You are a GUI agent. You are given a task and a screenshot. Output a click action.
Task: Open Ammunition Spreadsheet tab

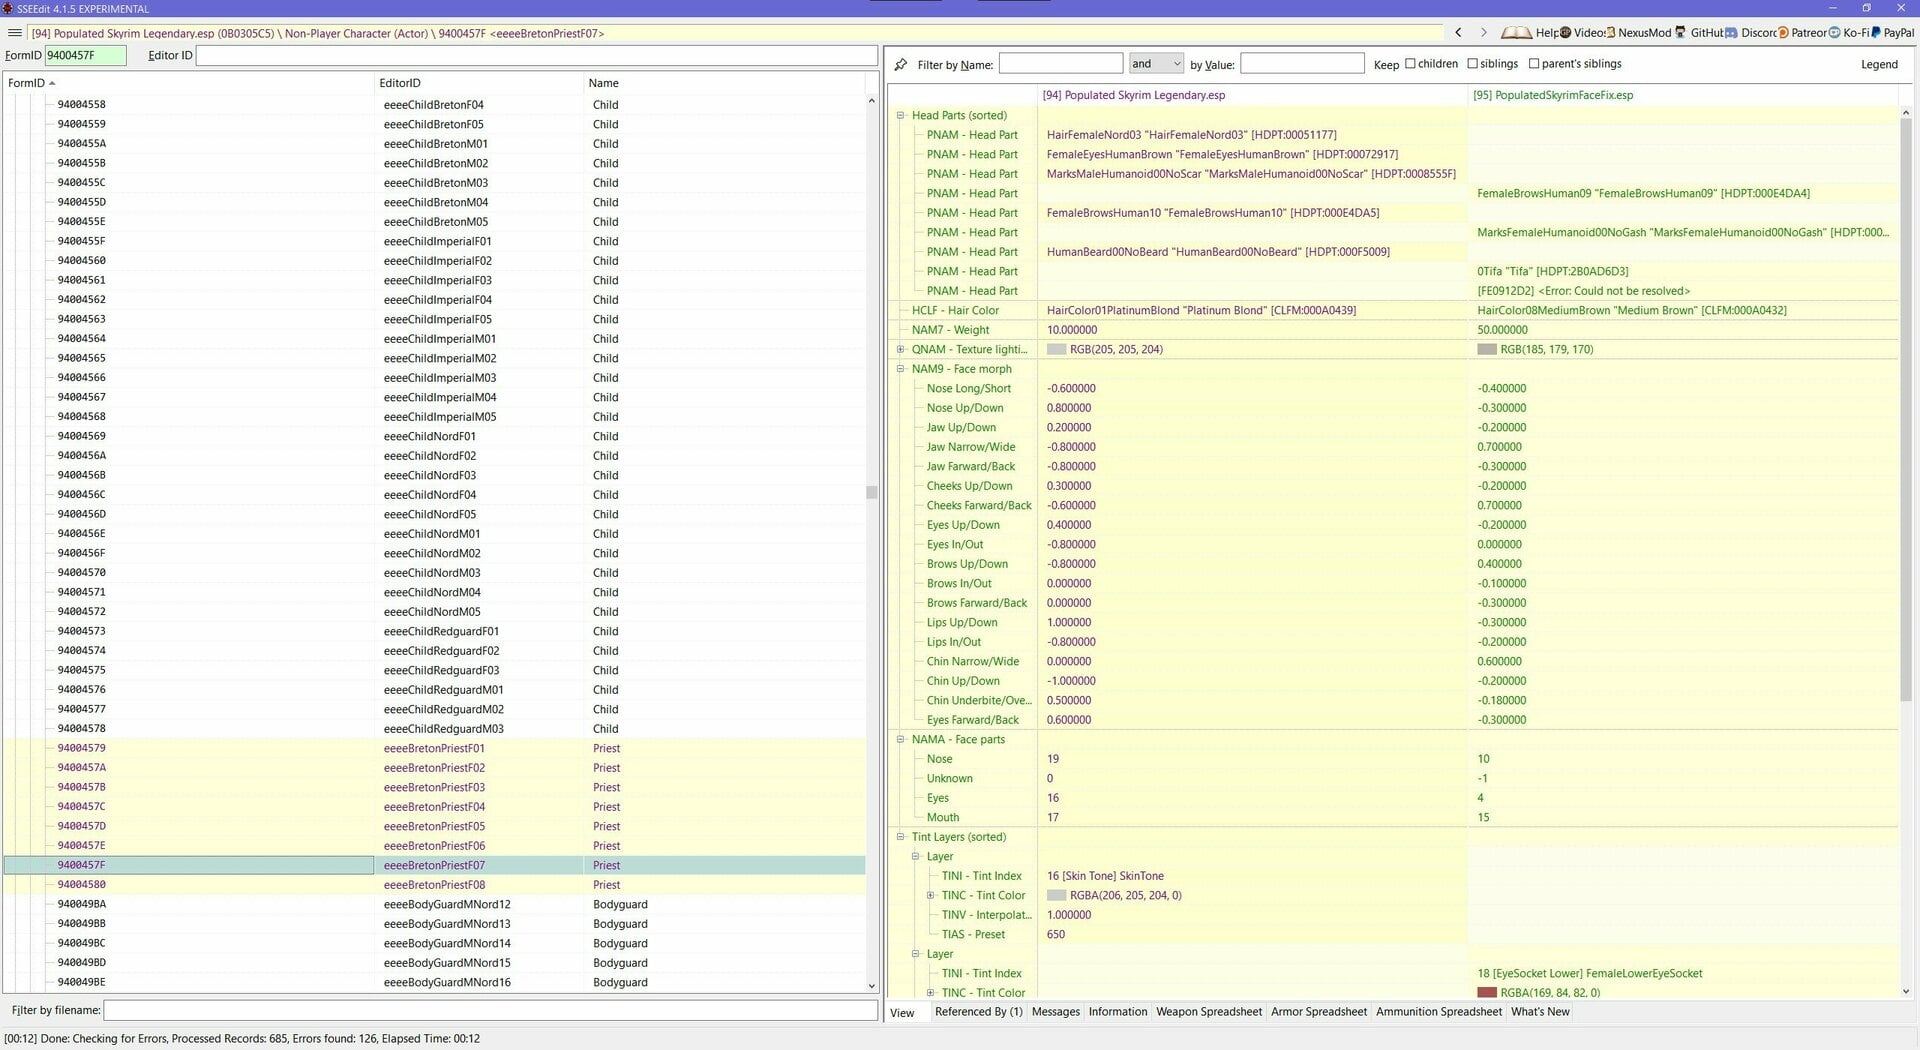(1439, 1012)
